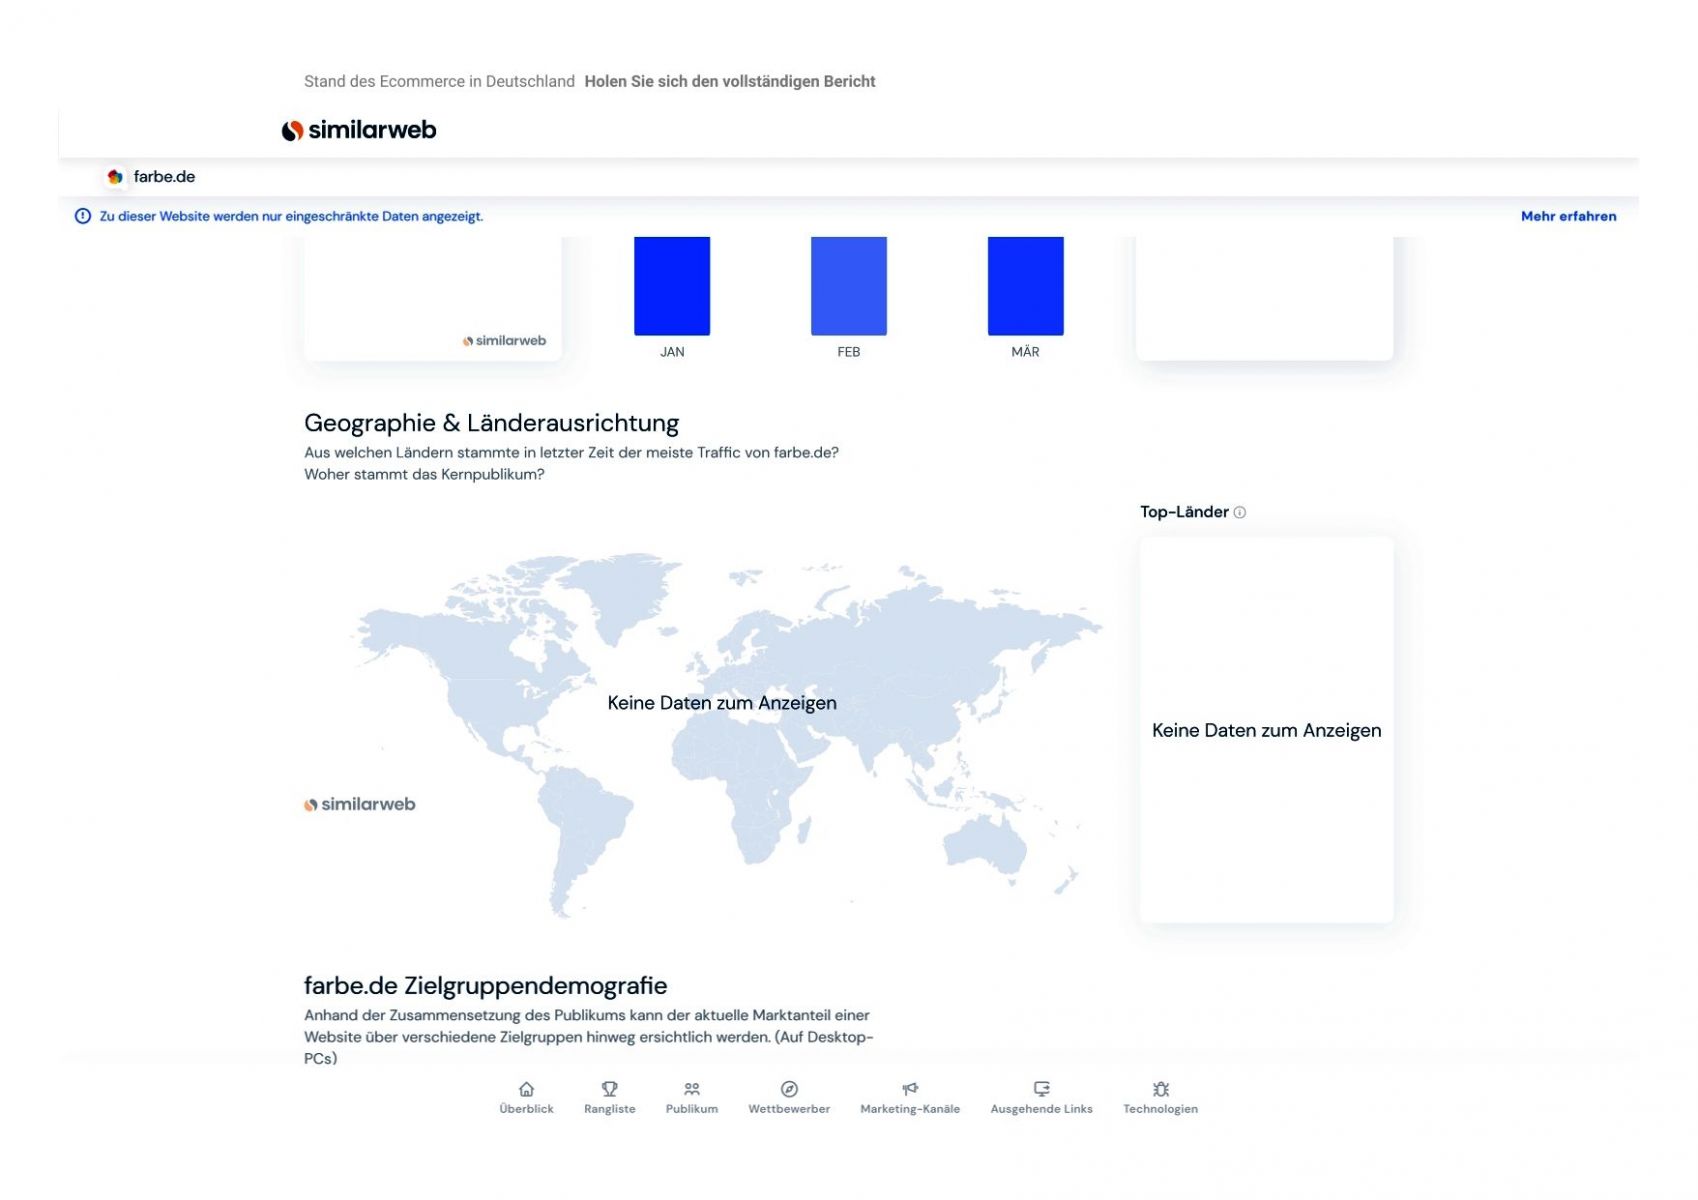Click the Wettbewerber tab label
The image size is (1698, 1200).
coord(789,1109)
